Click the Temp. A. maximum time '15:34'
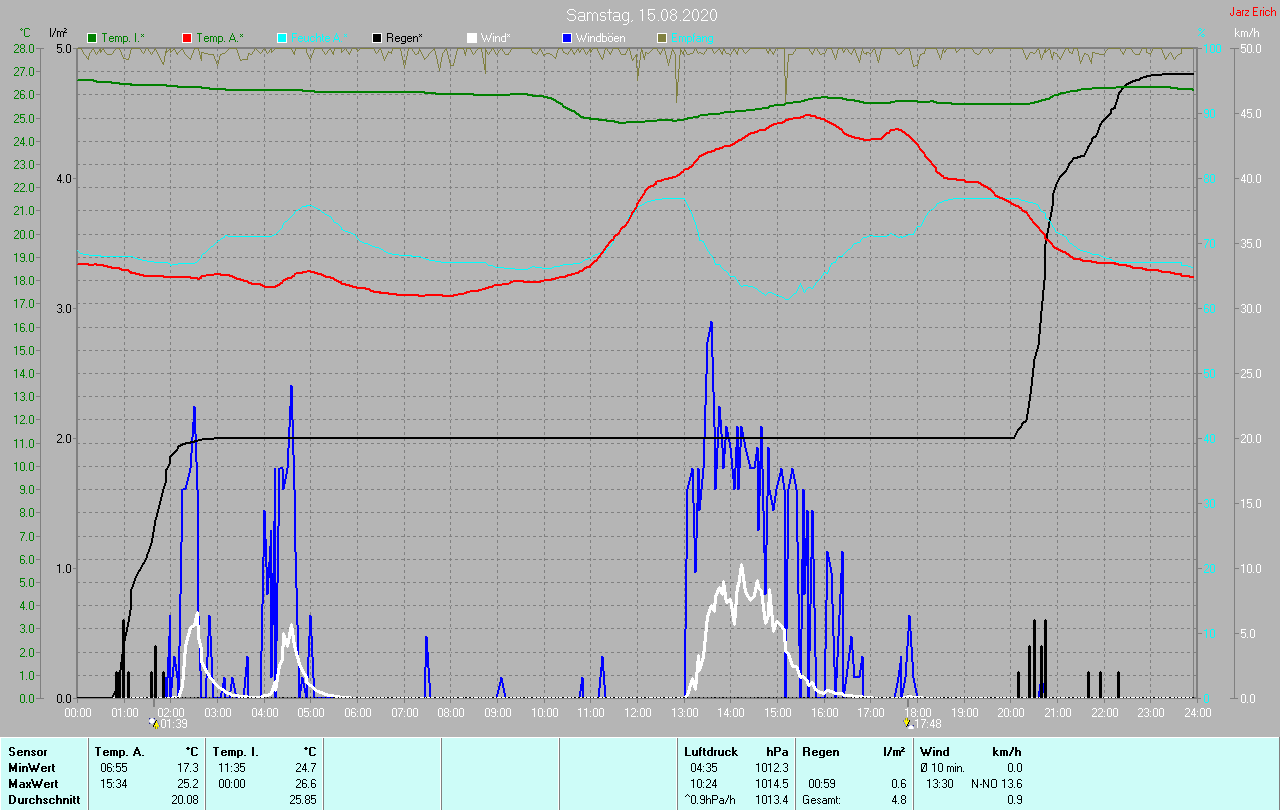 click(x=114, y=784)
